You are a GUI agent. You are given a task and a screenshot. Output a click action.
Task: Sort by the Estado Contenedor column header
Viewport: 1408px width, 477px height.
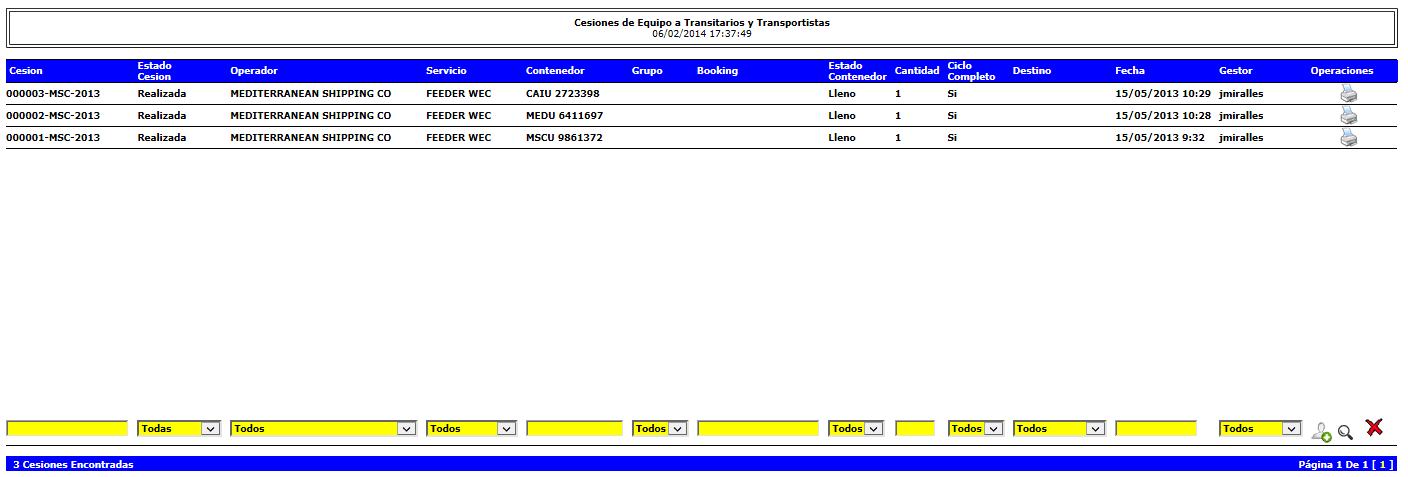857,71
